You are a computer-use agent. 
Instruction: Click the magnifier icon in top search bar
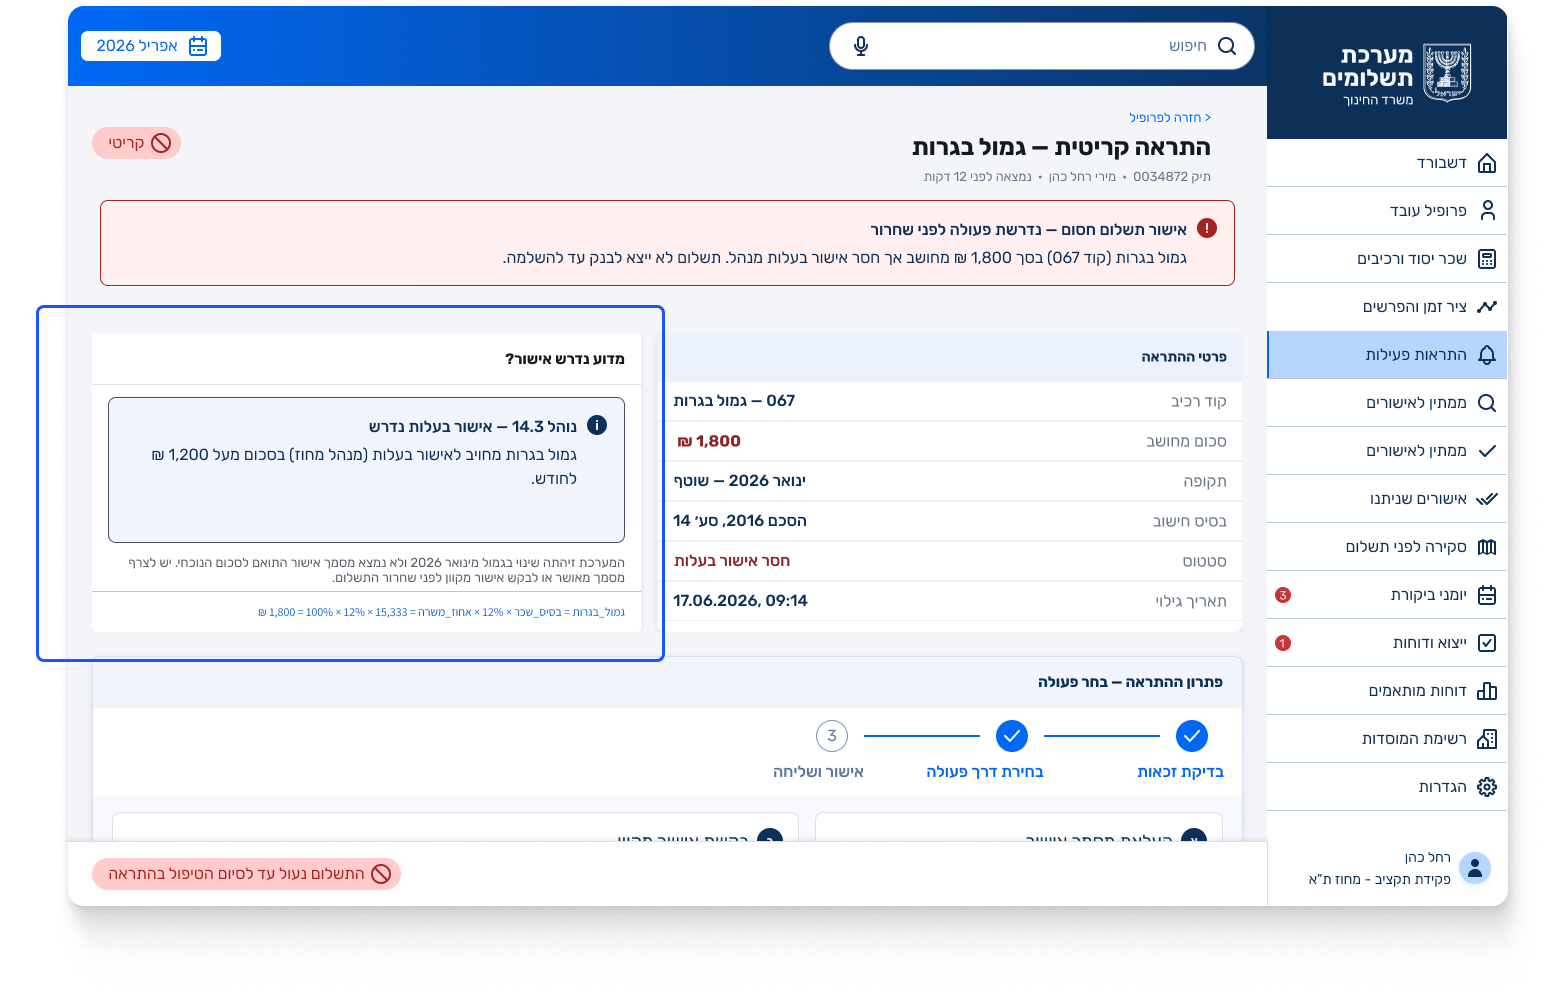pyautogui.click(x=1227, y=46)
